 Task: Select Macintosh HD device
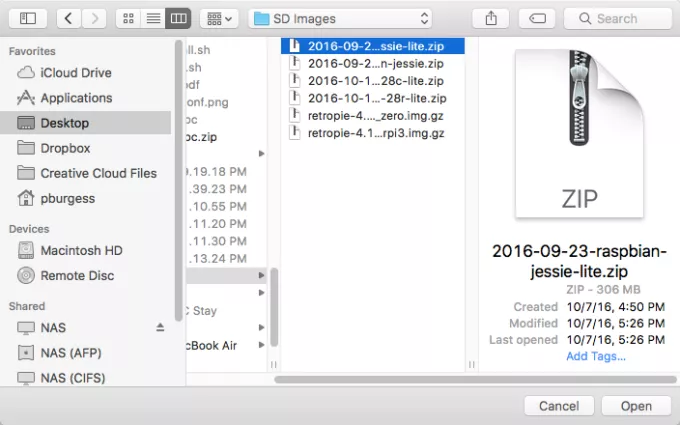(81, 250)
